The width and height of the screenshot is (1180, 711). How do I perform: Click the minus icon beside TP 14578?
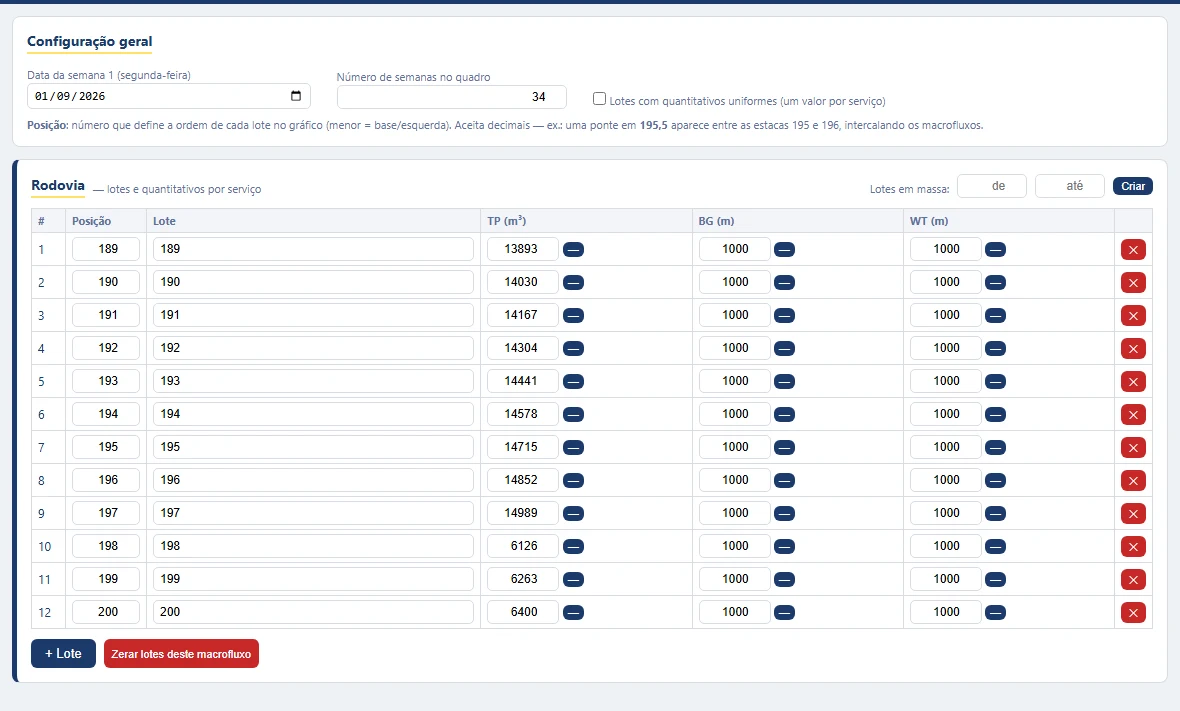[x=573, y=415]
